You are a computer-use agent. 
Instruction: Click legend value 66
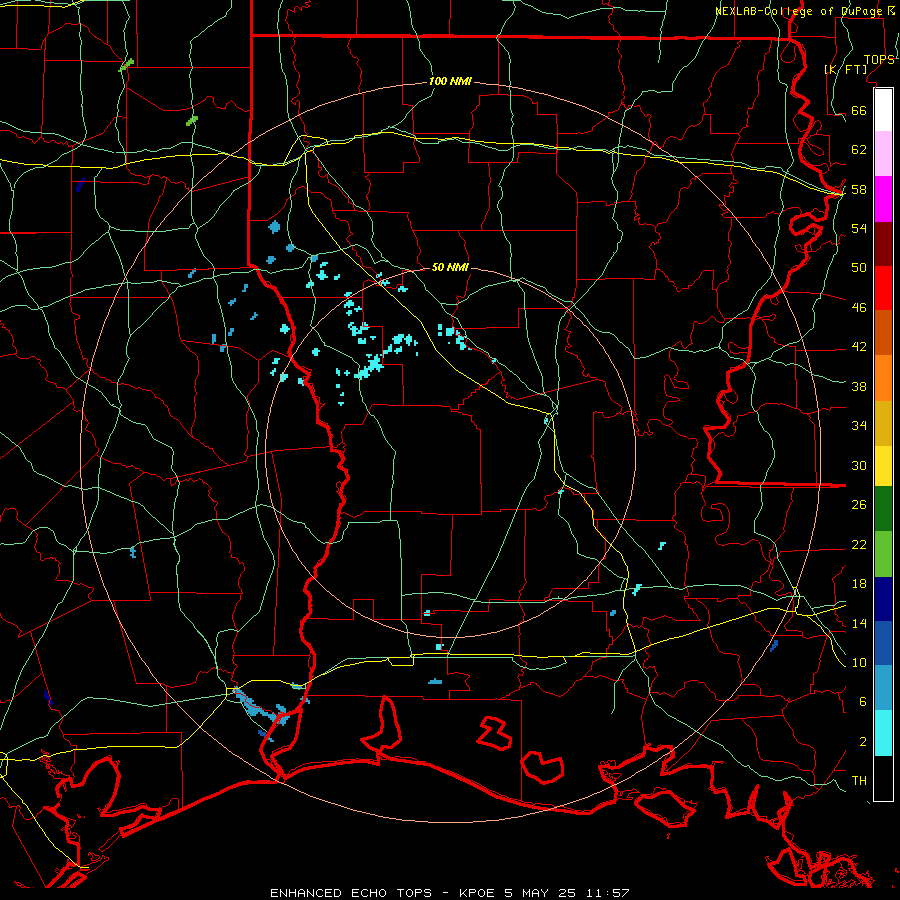point(859,110)
